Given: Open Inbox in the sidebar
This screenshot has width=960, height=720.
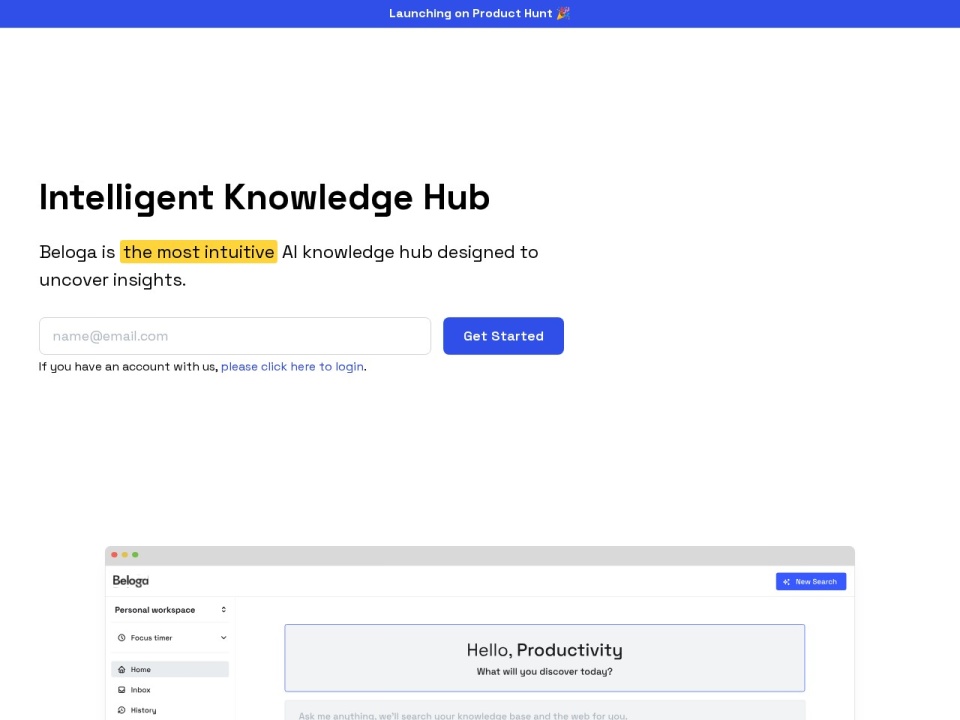Looking at the screenshot, I should 170,689.
